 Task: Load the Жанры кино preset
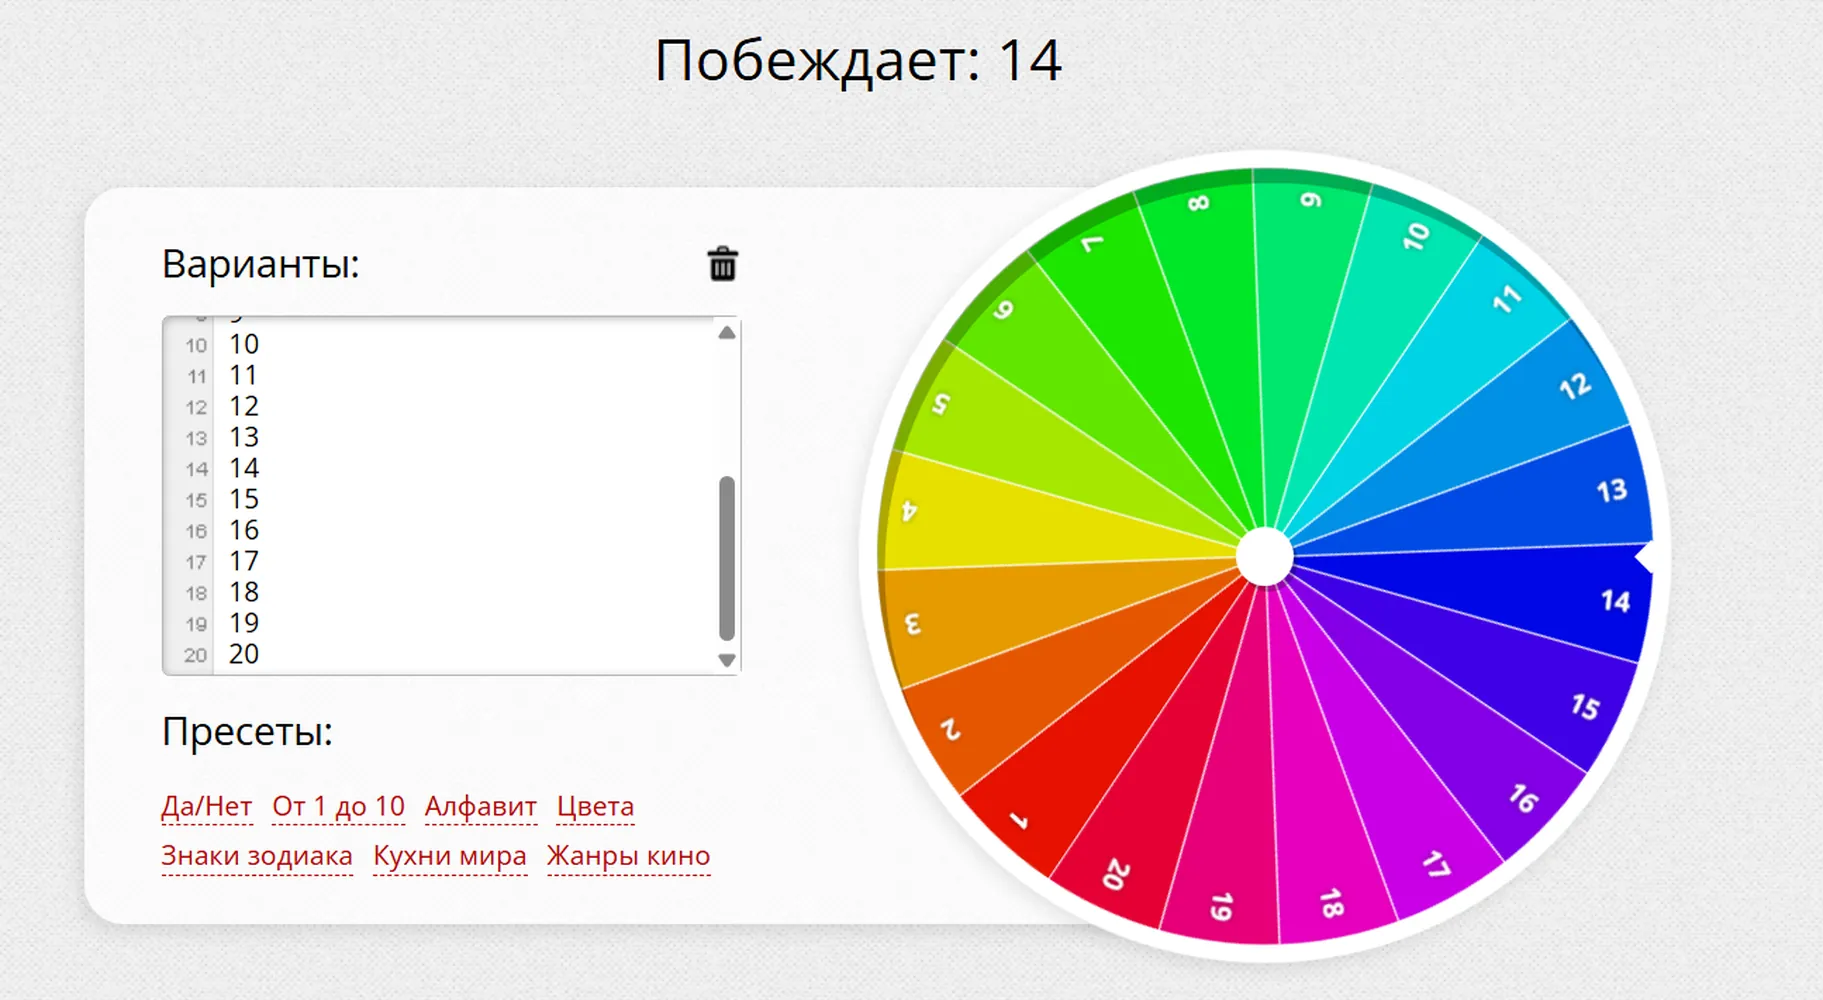629,856
